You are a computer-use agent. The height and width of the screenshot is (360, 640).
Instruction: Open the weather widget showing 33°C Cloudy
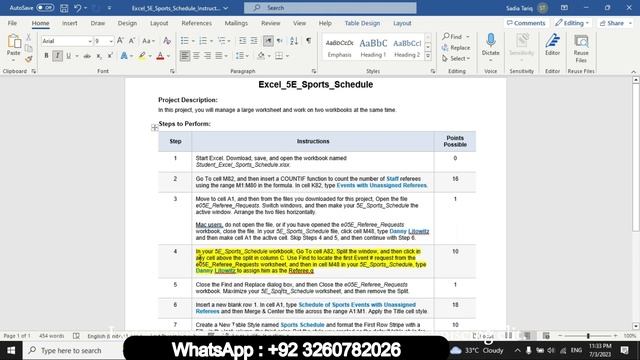477,351
